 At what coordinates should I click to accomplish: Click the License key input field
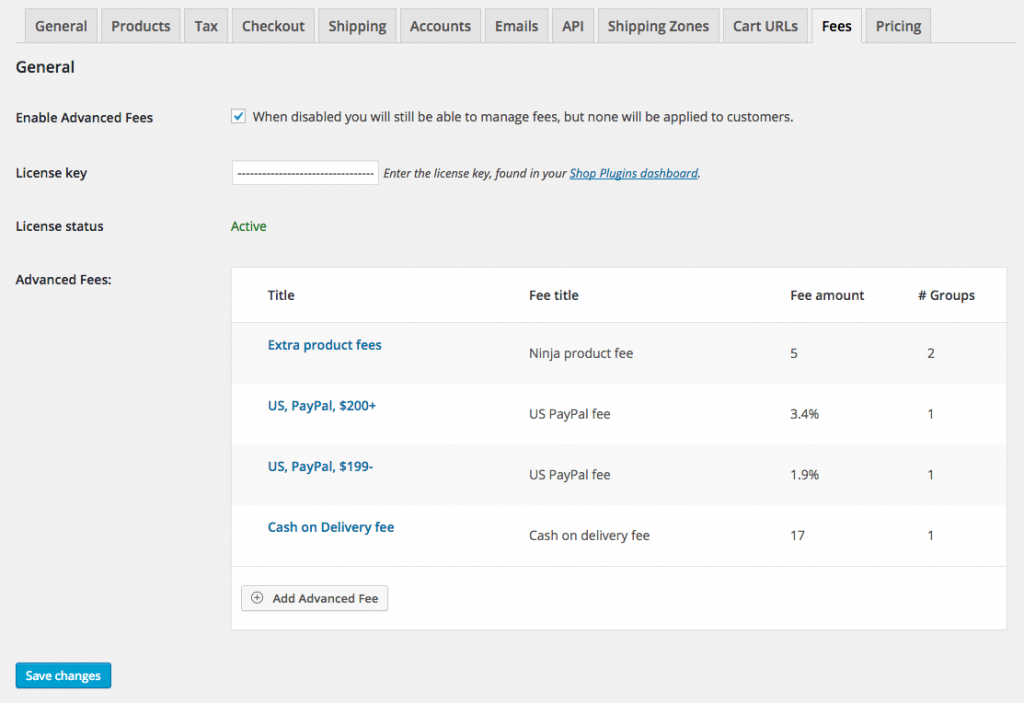click(304, 172)
